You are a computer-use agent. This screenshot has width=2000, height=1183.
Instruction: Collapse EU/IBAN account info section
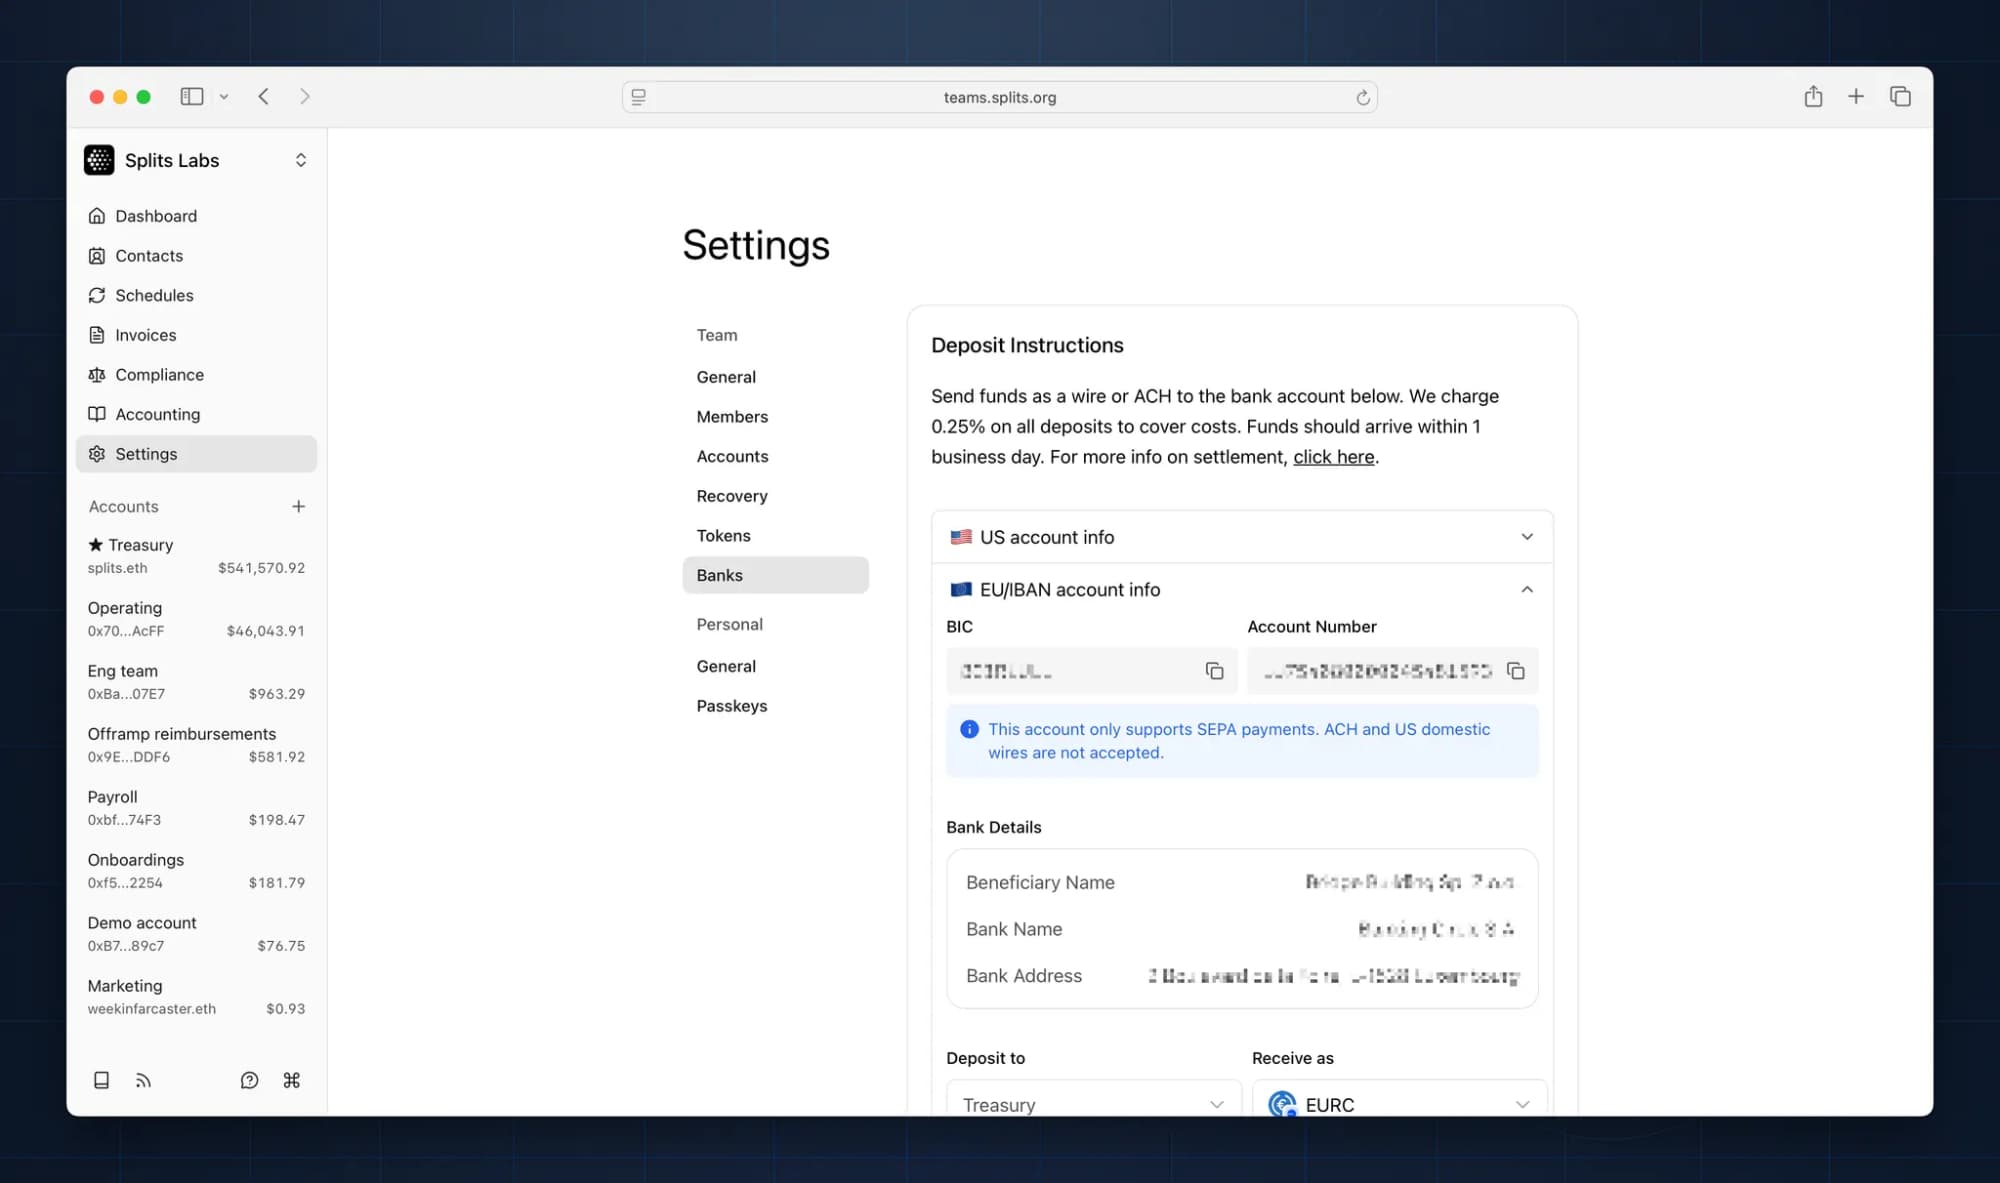tap(1526, 590)
